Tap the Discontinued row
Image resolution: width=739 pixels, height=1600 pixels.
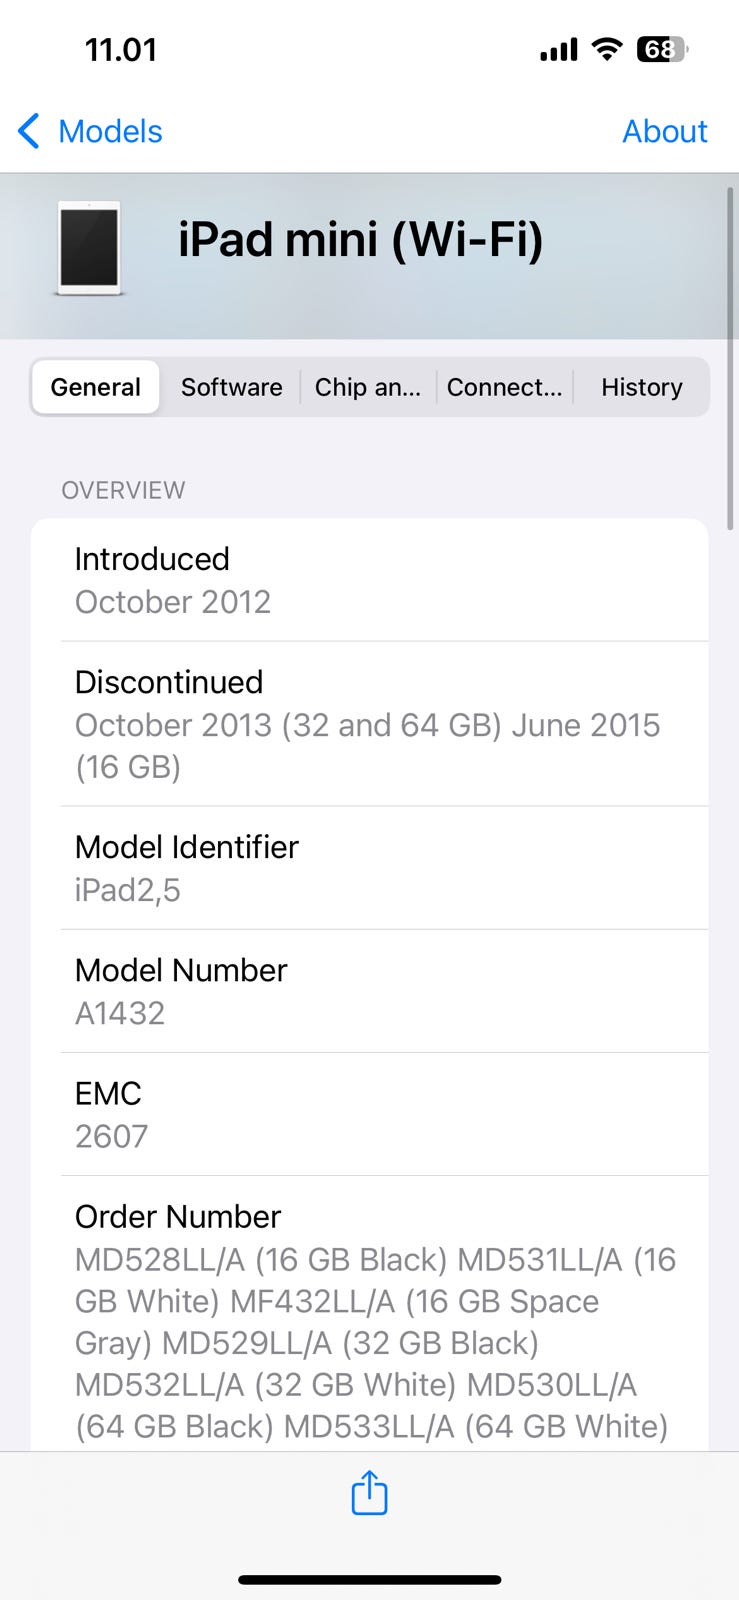[369, 724]
